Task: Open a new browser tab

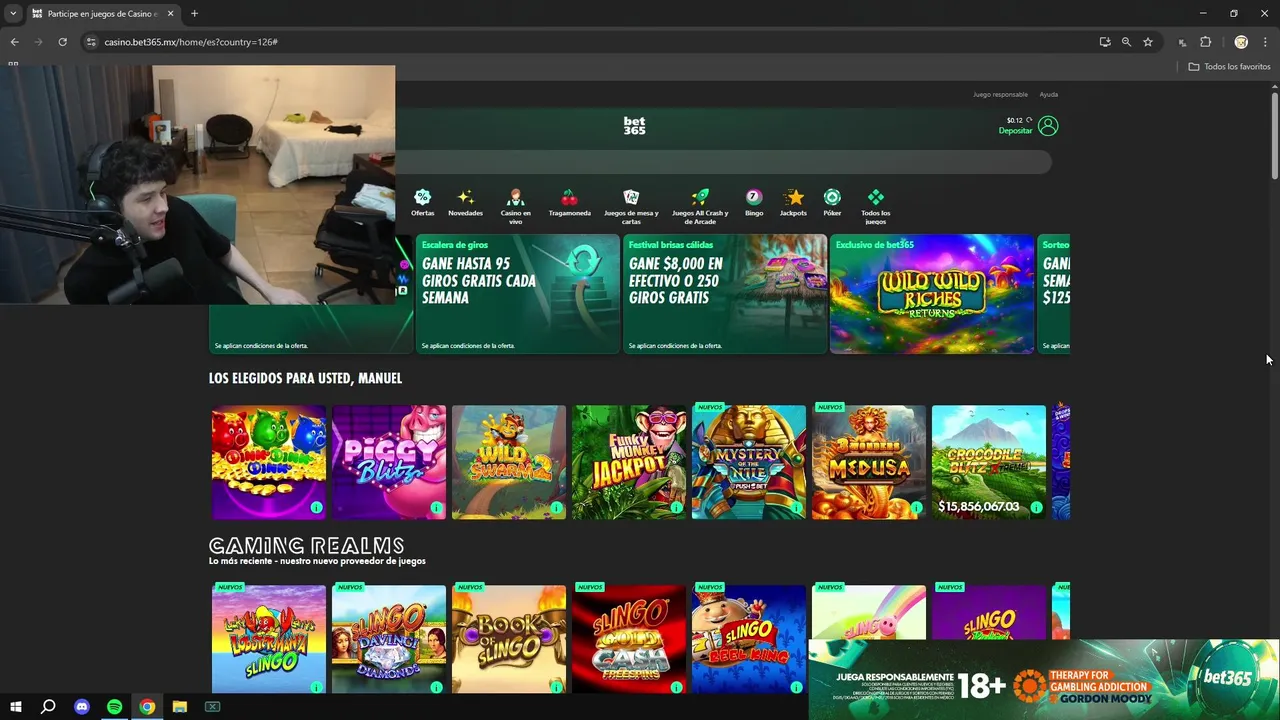Action: point(194,13)
